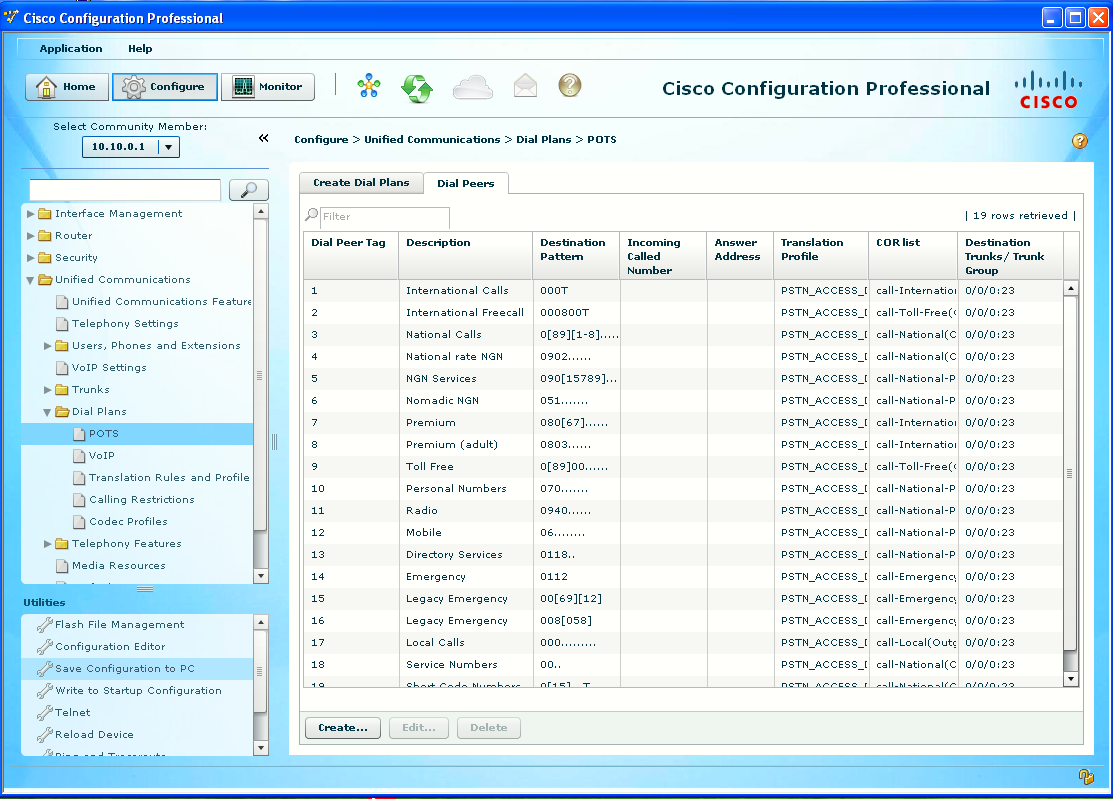Open the envelope feedback icon
The image size is (1113, 799).
525,86
